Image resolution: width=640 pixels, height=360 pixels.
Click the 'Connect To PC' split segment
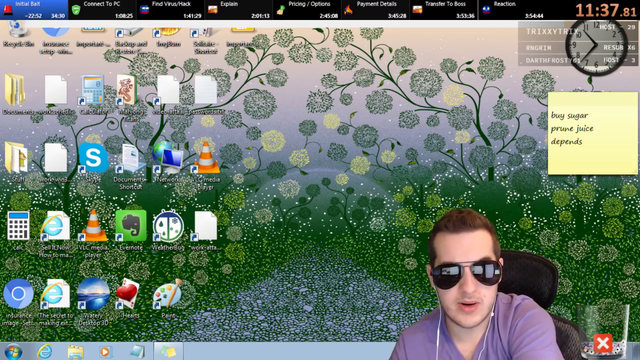click(102, 10)
